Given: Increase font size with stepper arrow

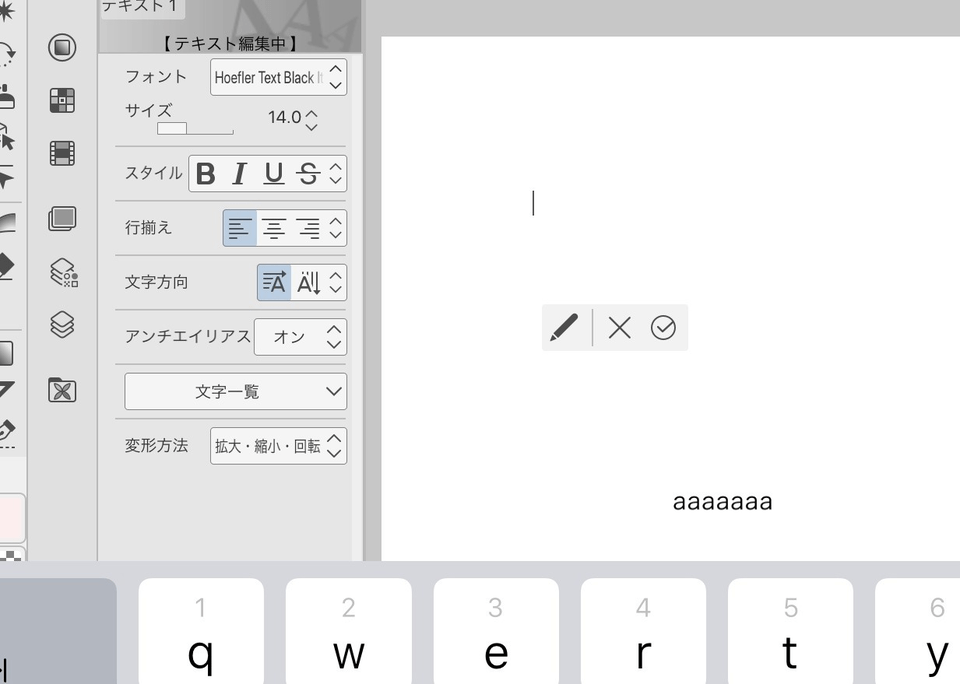Looking at the screenshot, I should [x=312, y=112].
